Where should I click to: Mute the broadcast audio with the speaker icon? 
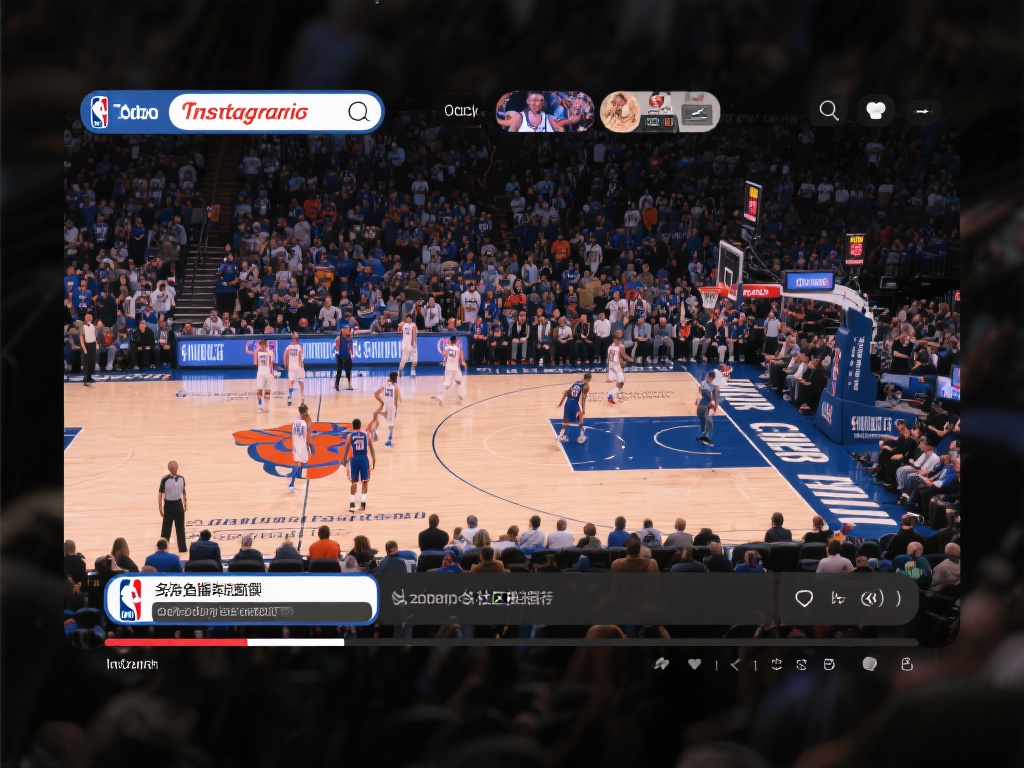click(x=873, y=598)
